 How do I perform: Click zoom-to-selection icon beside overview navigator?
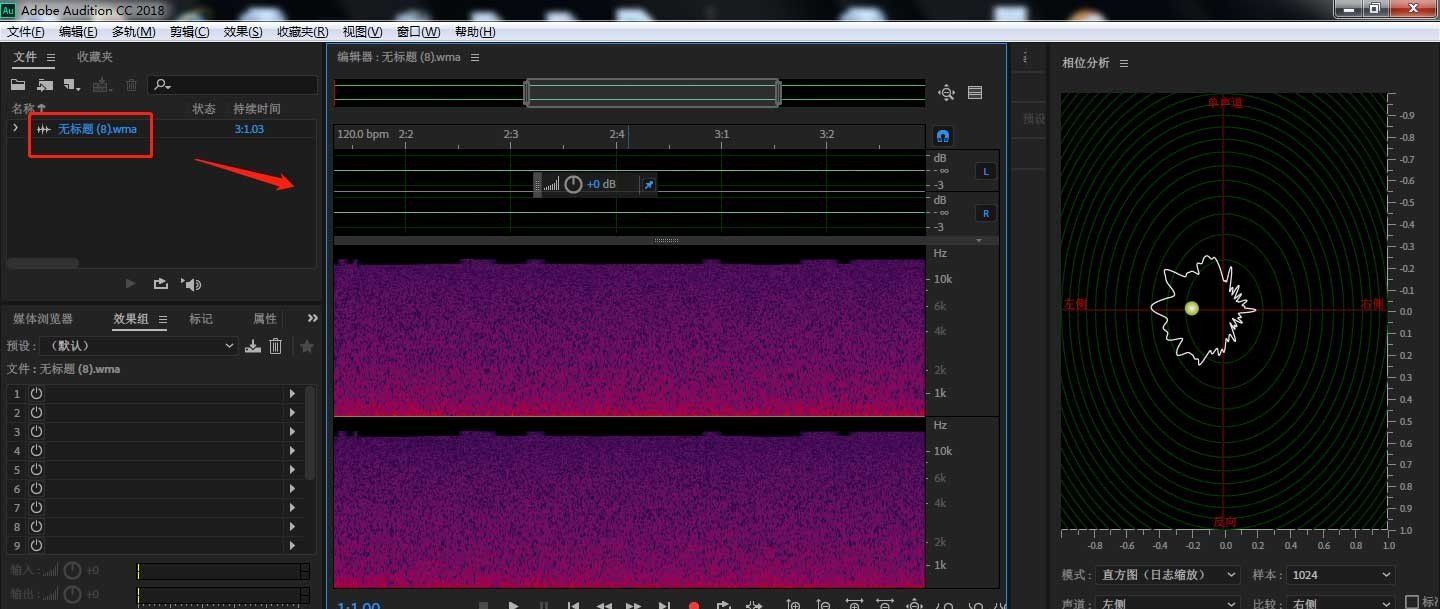coord(946,93)
